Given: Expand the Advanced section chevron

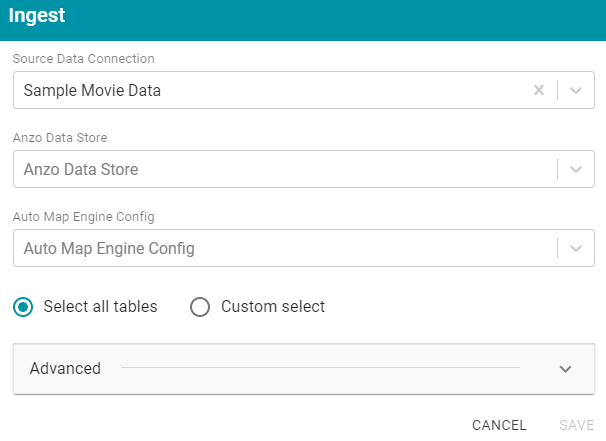Looking at the screenshot, I should point(565,369).
